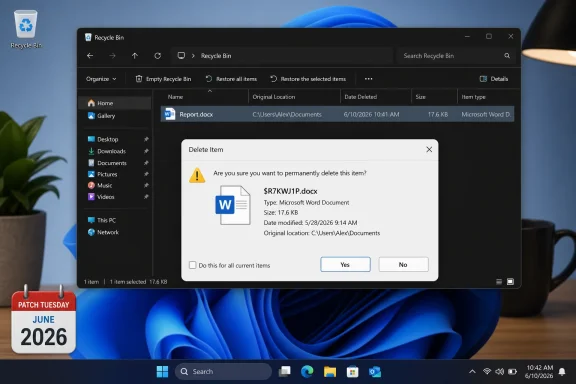The height and width of the screenshot is (384, 576).
Task: Click Empty Recycle Bin
Action: pos(163,79)
